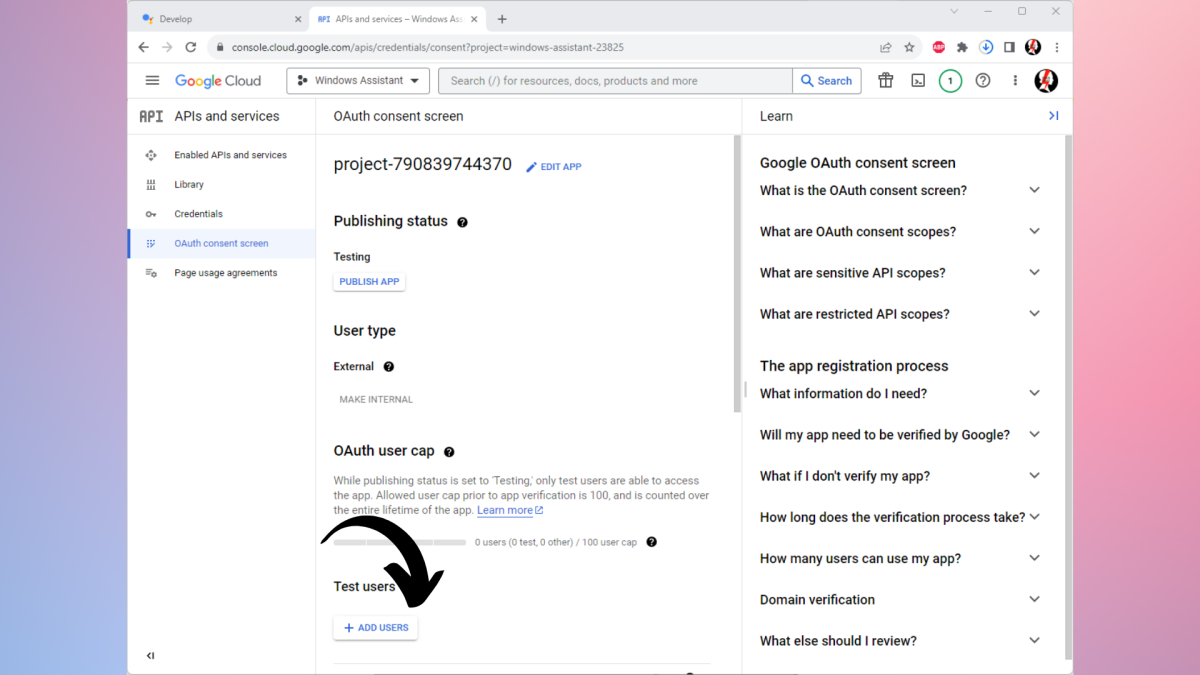Click the downloads icon in the Chrome toolbar
Viewport: 1200px width, 675px height.
pyautogui.click(x=986, y=47)
